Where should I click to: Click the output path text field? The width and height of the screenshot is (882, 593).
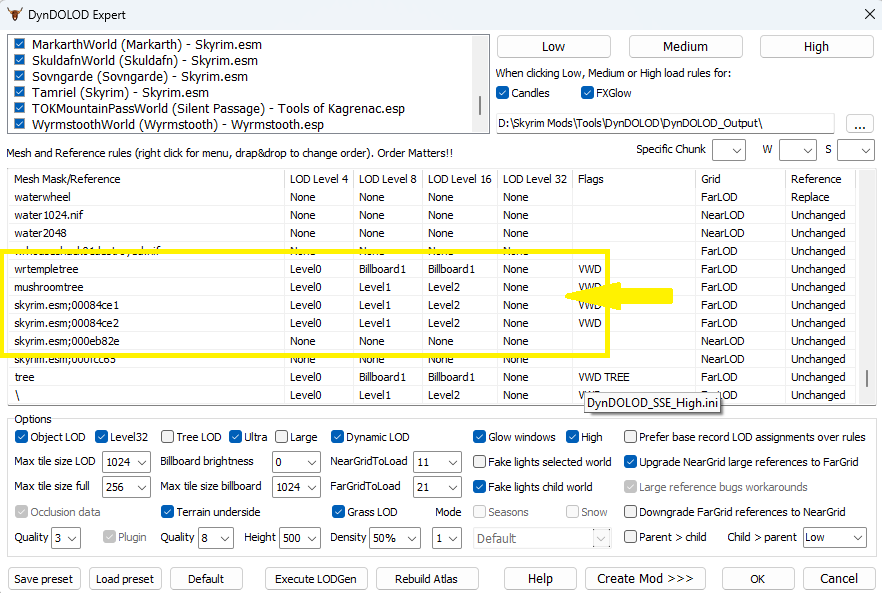pos(665,123)
